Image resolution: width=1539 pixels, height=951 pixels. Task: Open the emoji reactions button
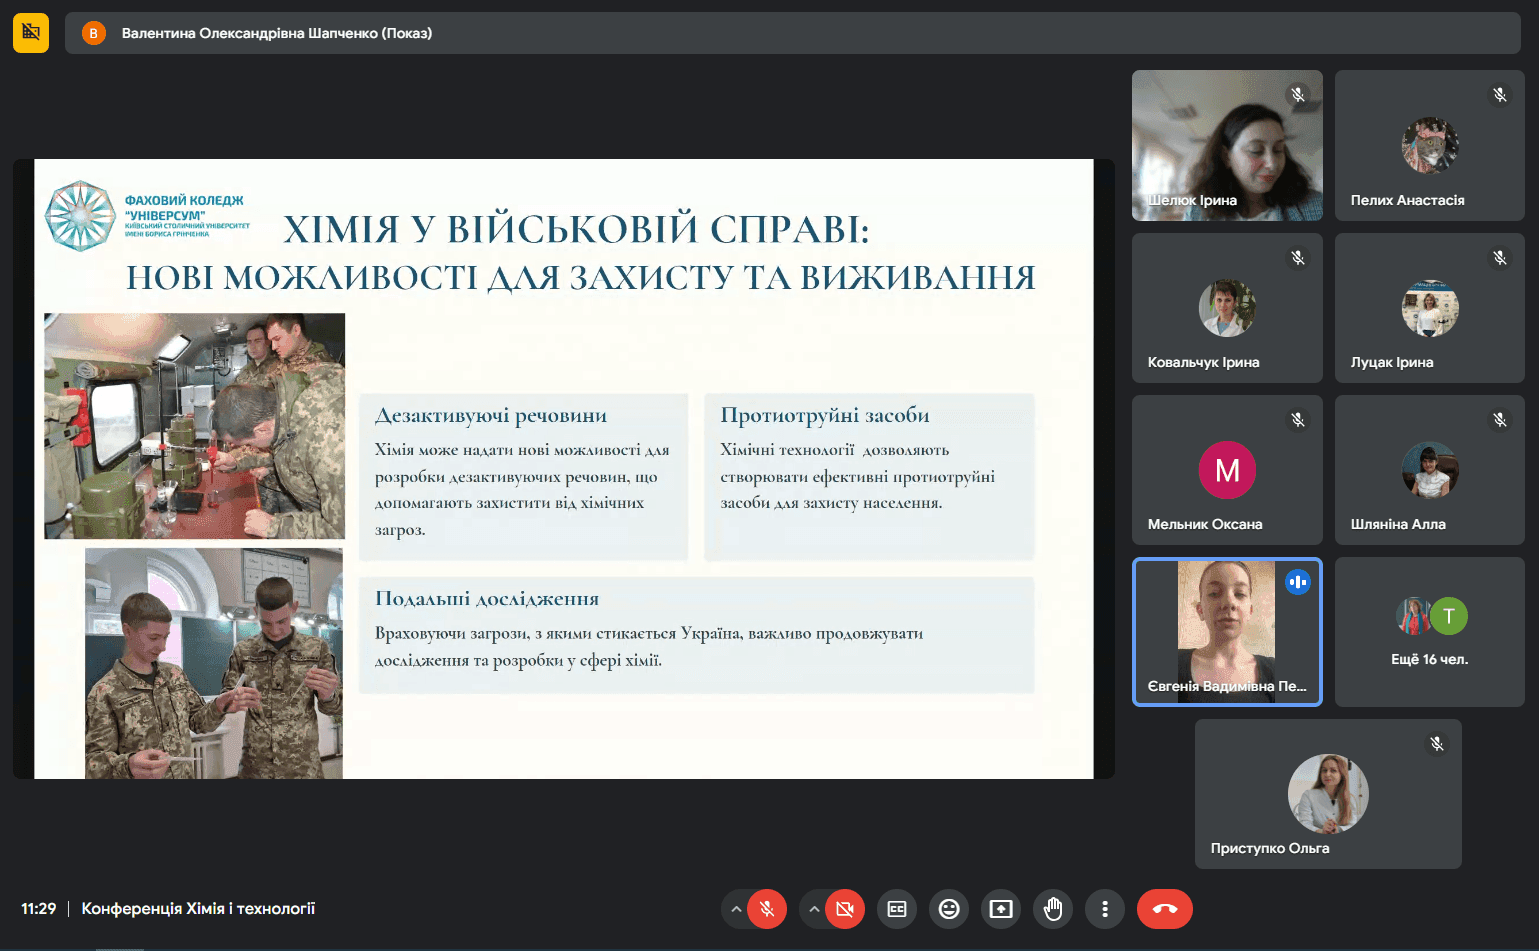[949, 909]
